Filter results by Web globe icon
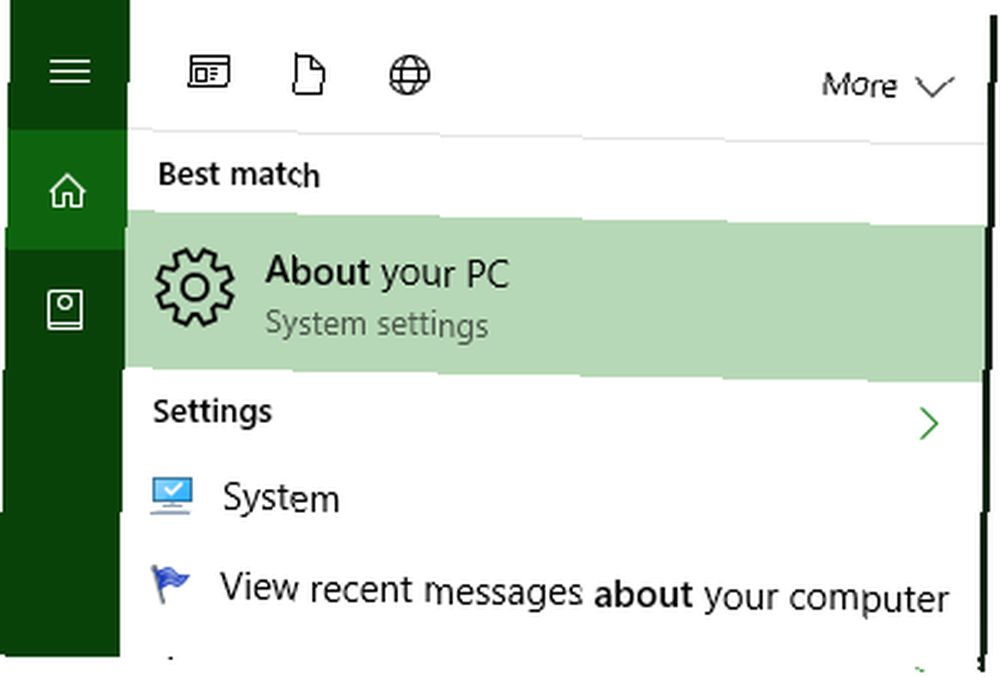The width and height of the screenshot is (1000, 677). (409, 75)
